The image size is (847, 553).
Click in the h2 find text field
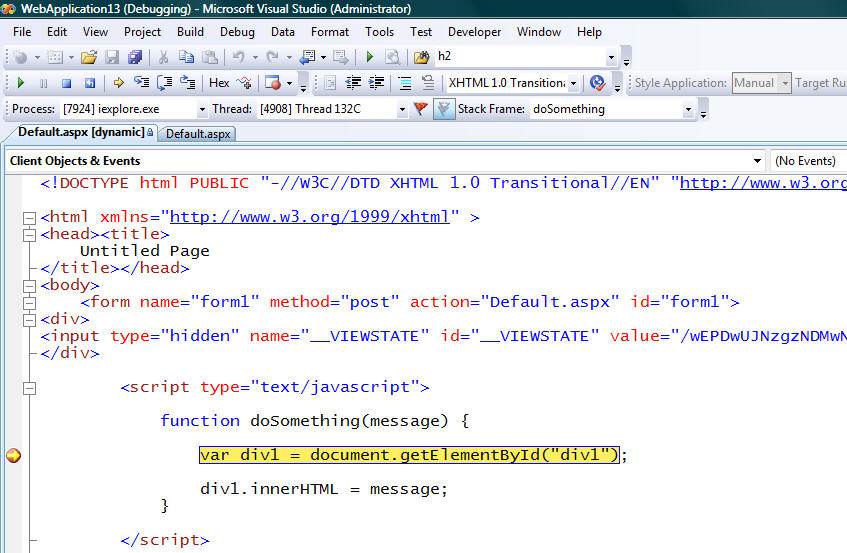(x=520, y=57)
